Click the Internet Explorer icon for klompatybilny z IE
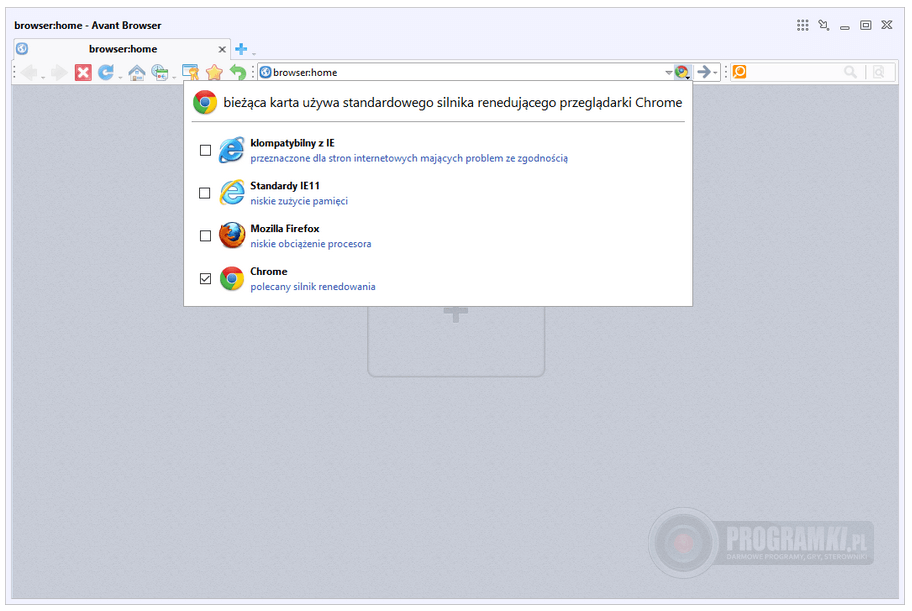This screenshot has height=611, width=912. (231, 150)
